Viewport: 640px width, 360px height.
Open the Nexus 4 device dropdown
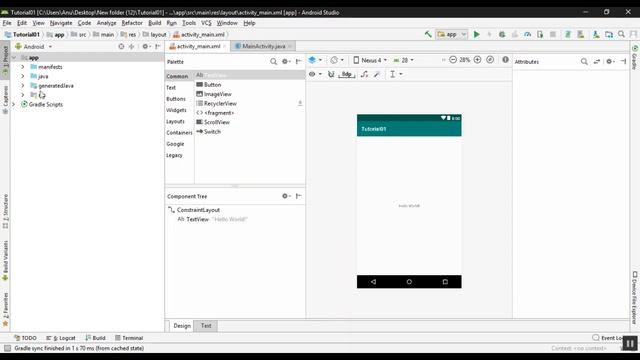(370, 60)
